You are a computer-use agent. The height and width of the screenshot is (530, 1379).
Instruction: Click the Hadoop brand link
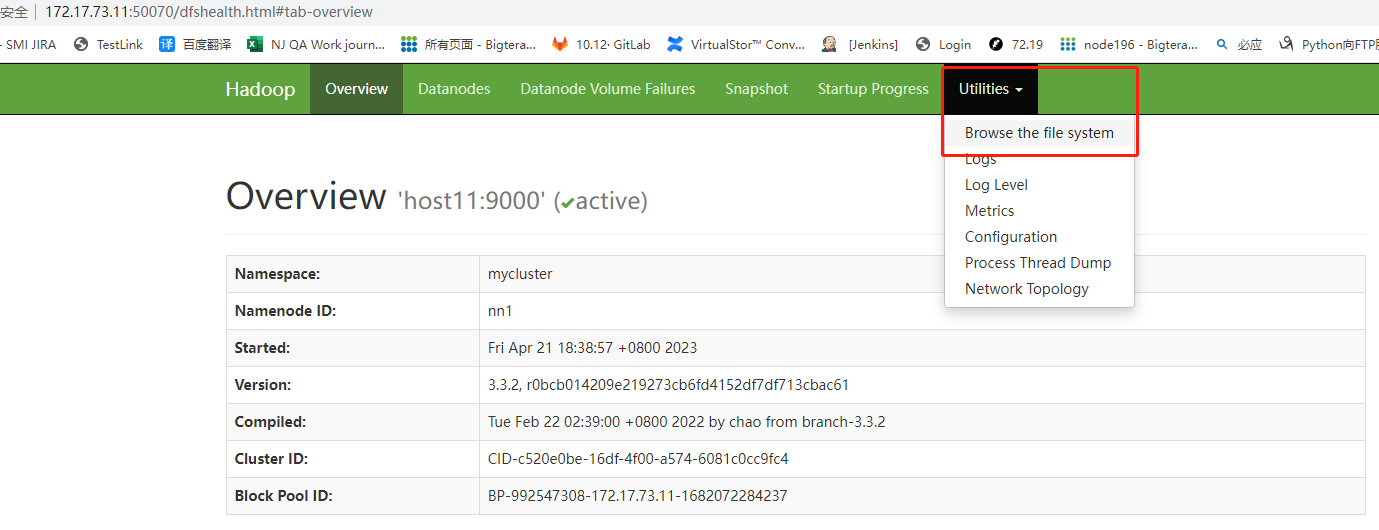point(260,89)
